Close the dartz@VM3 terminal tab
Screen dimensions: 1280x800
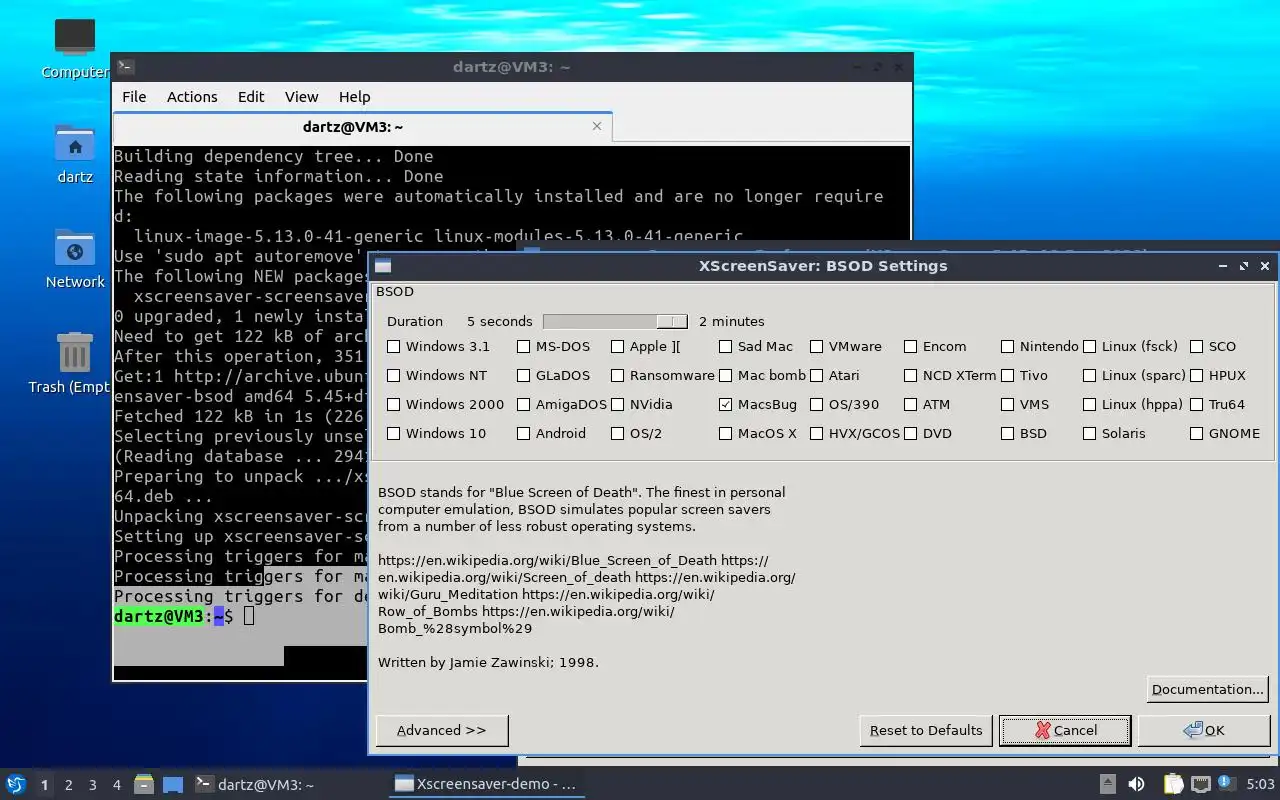point(597,126)
